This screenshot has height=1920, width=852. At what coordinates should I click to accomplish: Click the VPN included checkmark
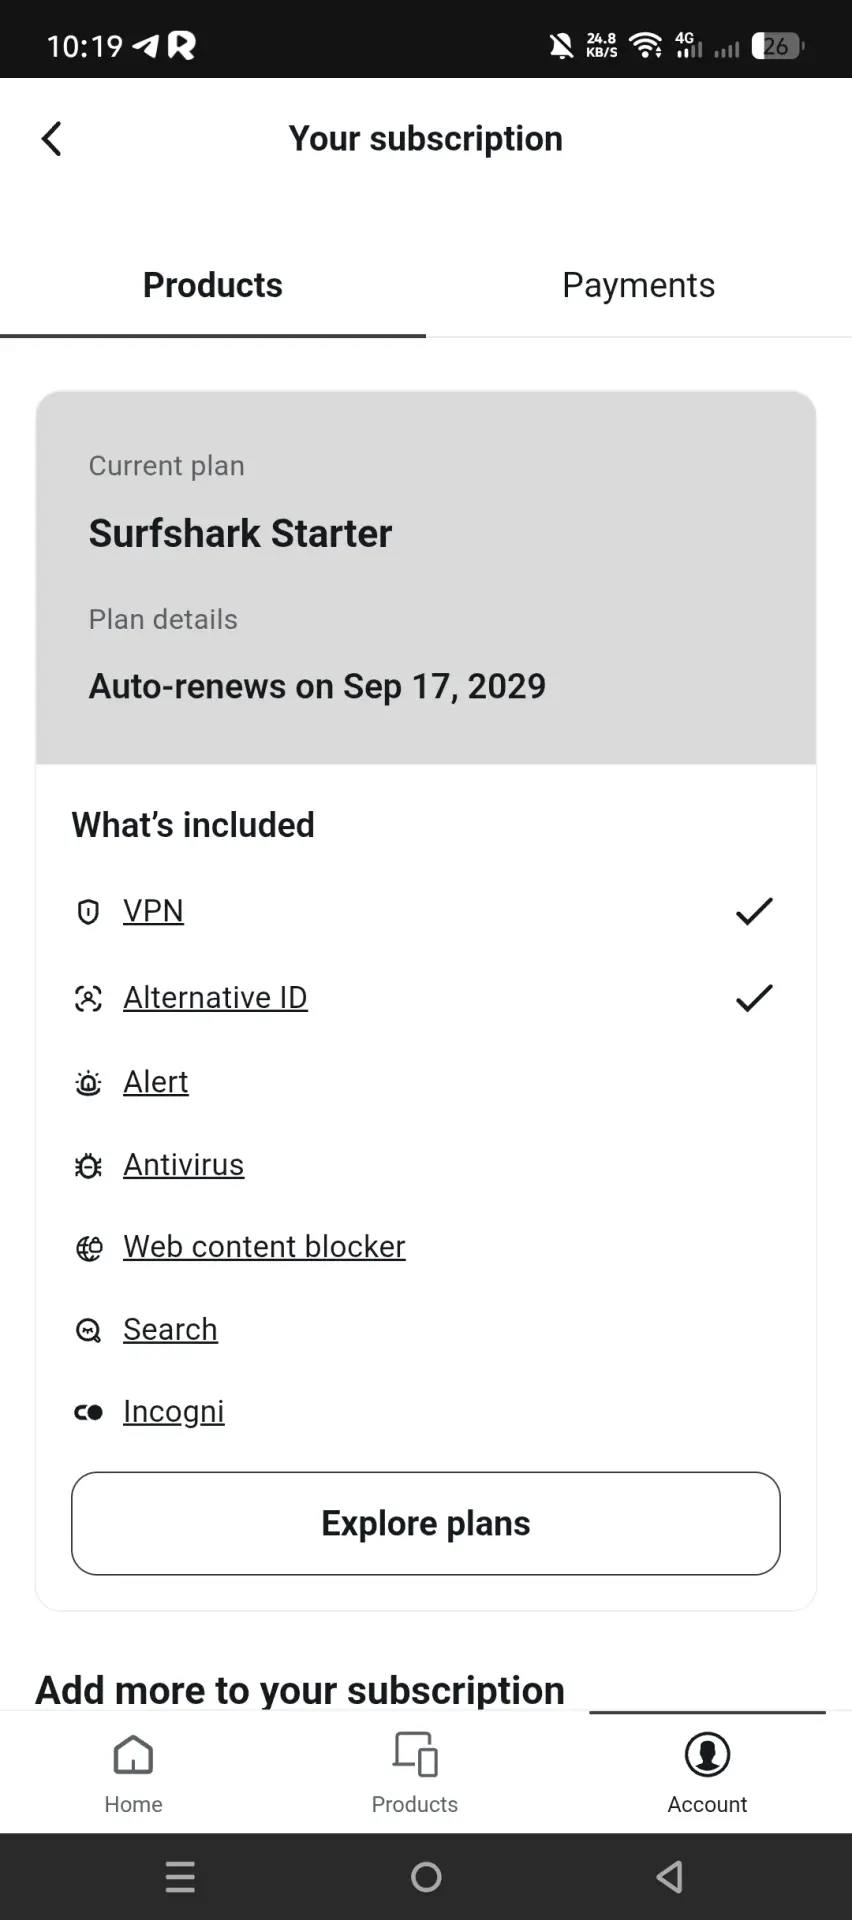point(754,911)
